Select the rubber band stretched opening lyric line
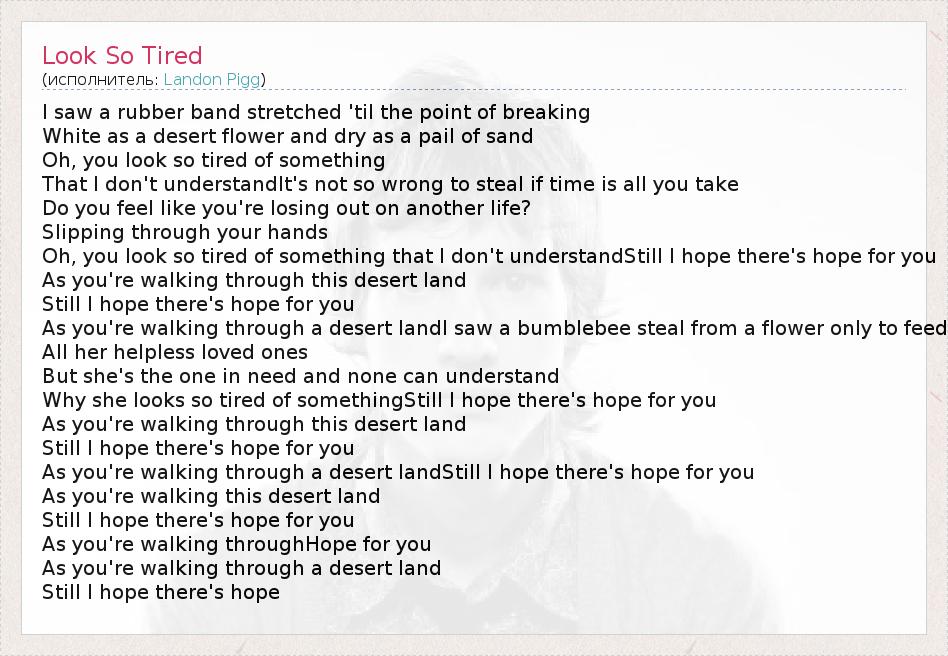The image size is (948, 656). pyautogui.click(x=316, y=112)
